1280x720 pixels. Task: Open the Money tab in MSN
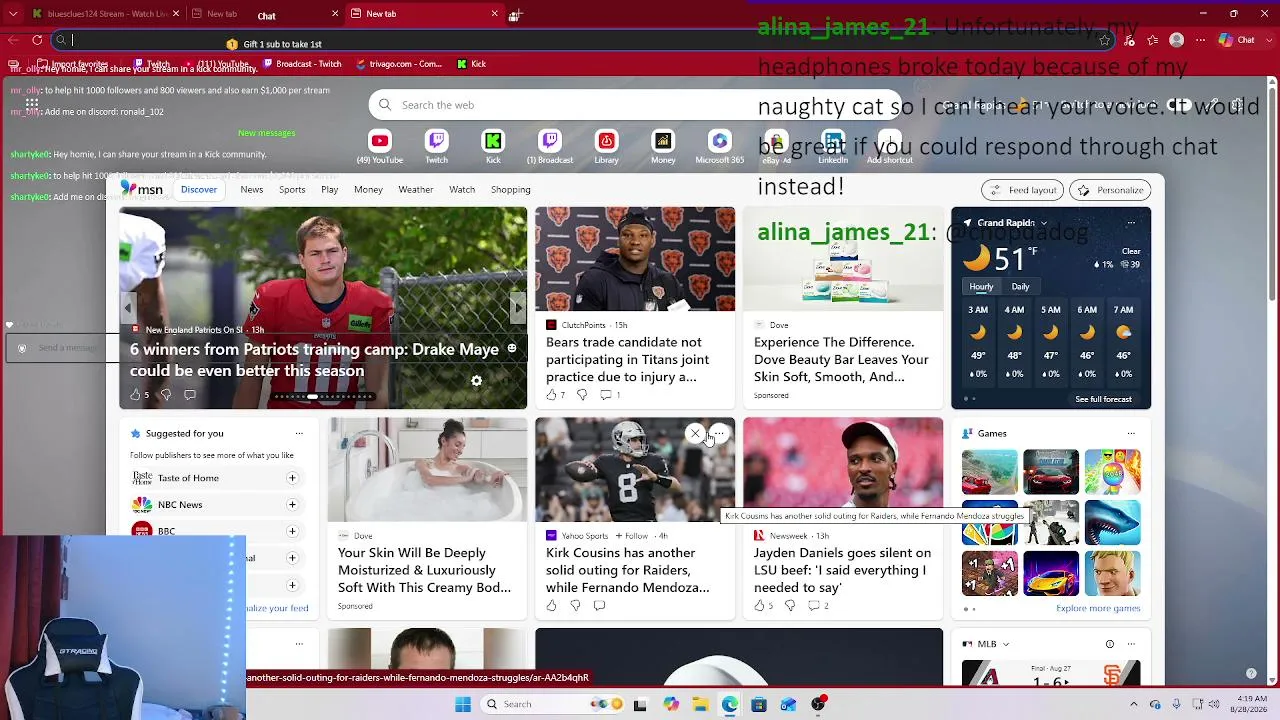[368, 189]
